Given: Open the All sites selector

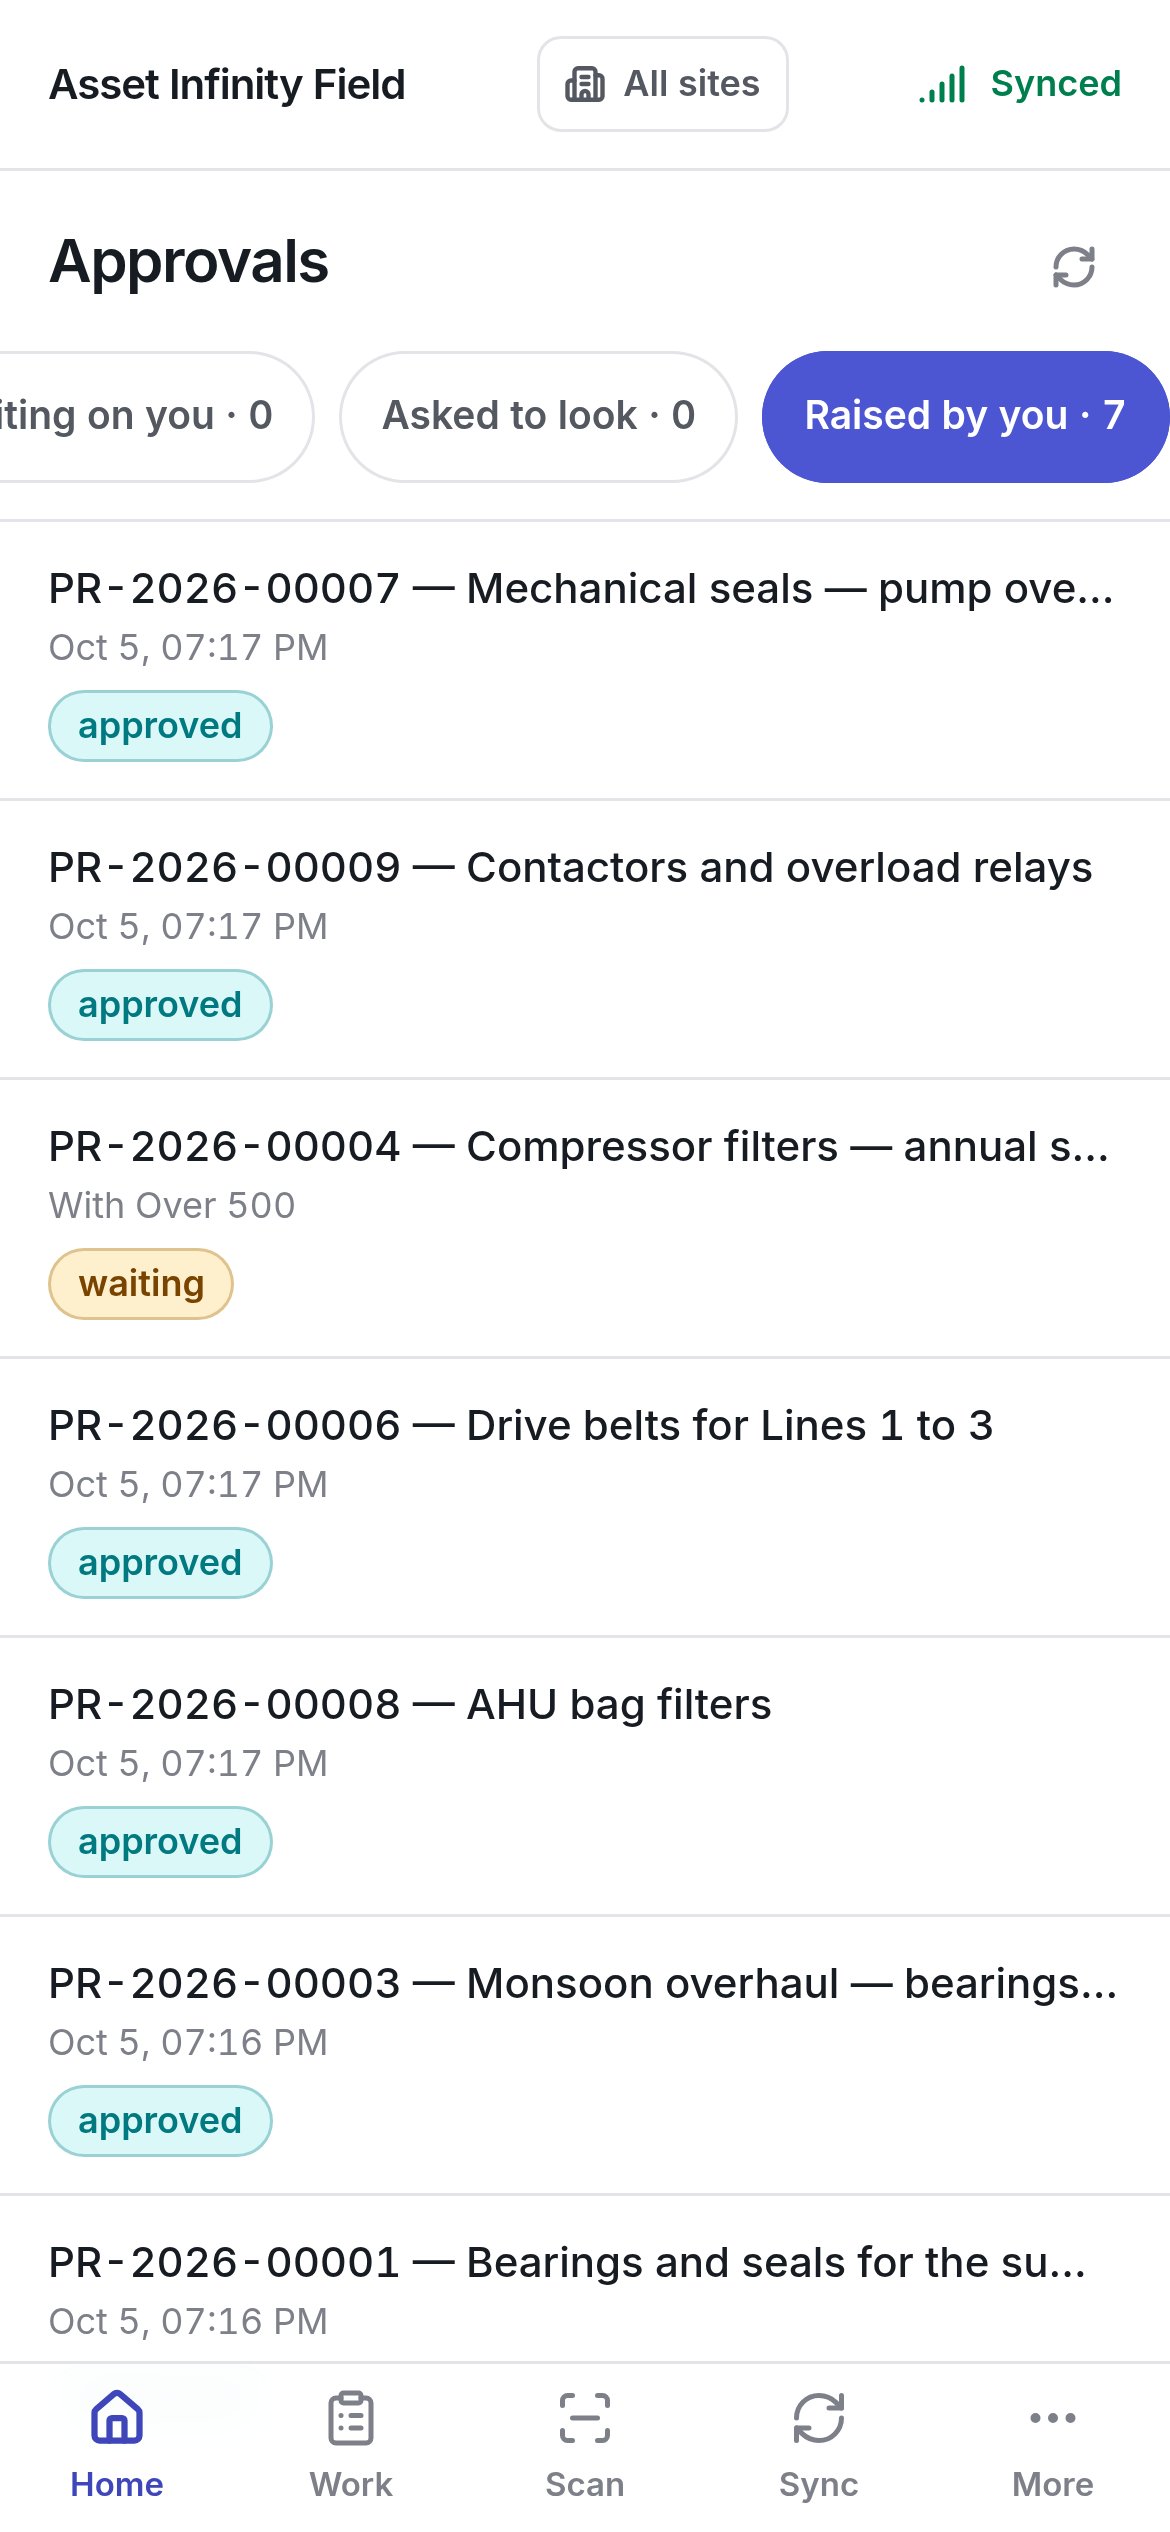Looking at the screenshot, I should (x=663, y=84).
